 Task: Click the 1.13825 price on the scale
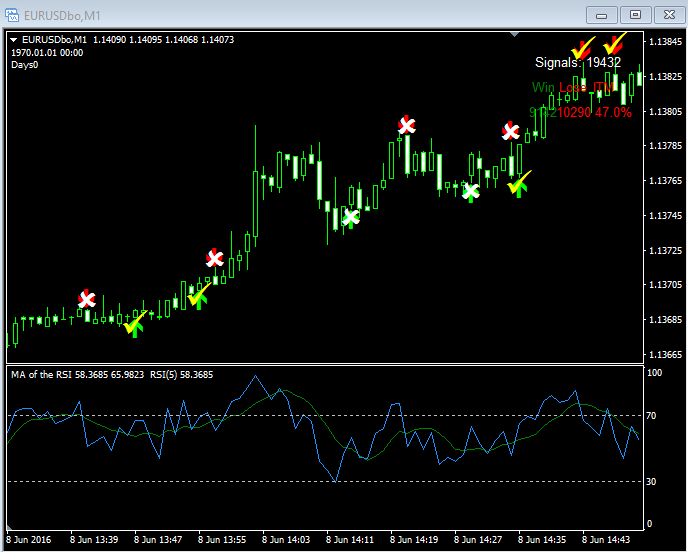(x=666, y=77)
